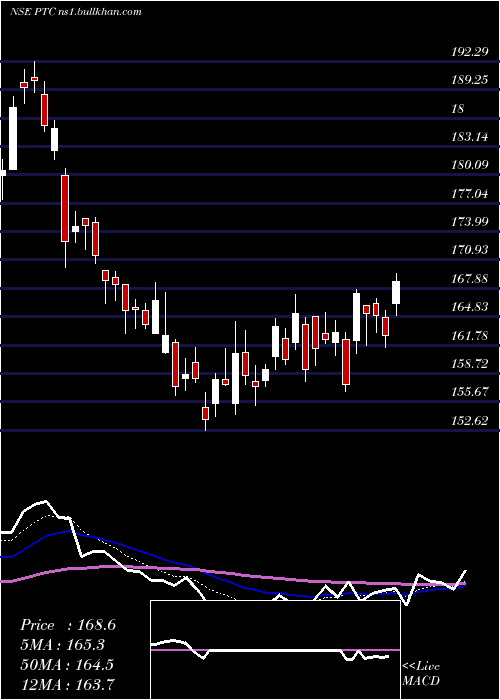The image size is (500, 700).
Task: Click the 180.09 price level label
Action: pos(469,166)
